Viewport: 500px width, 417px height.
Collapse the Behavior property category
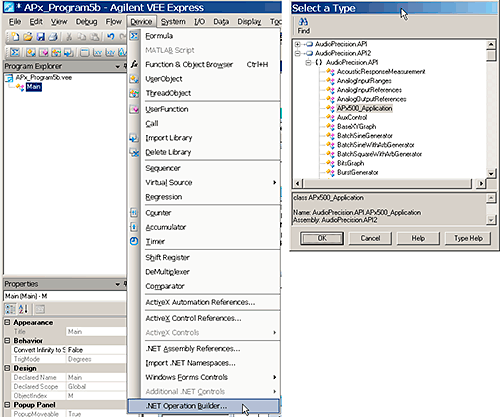tap(7, 341)
